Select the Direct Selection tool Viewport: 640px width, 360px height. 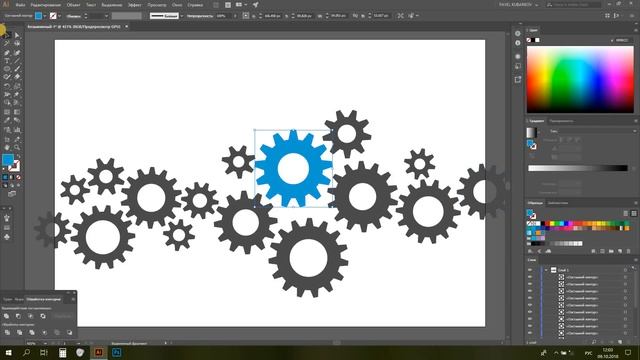[17, 36]
